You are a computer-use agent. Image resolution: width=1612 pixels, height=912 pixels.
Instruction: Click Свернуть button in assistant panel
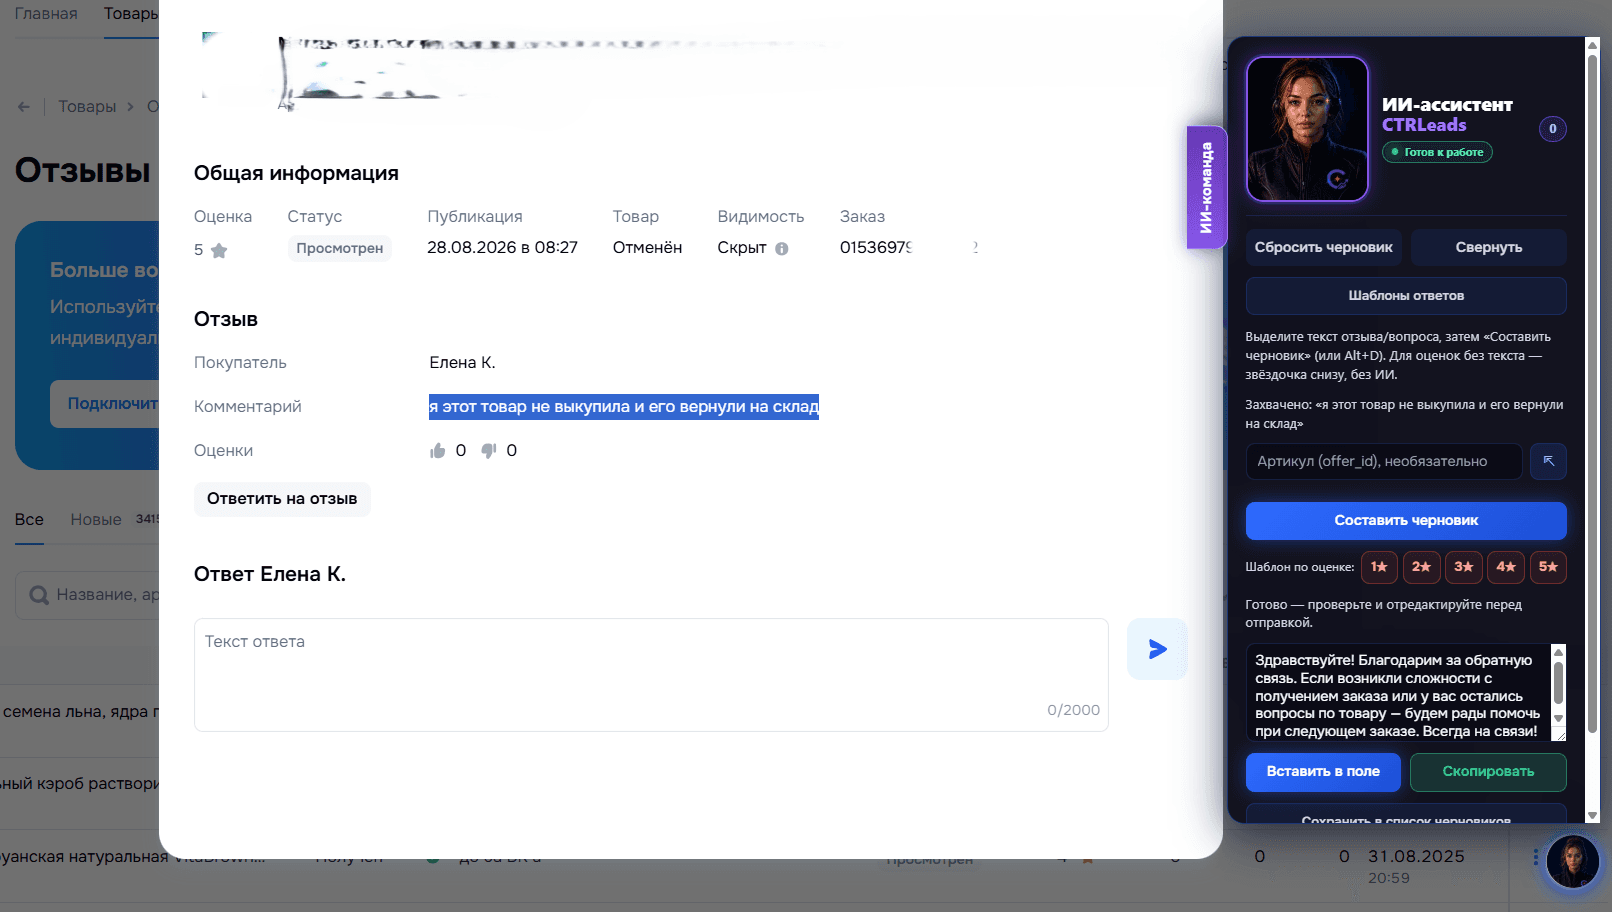click(x=1488, y=247)
